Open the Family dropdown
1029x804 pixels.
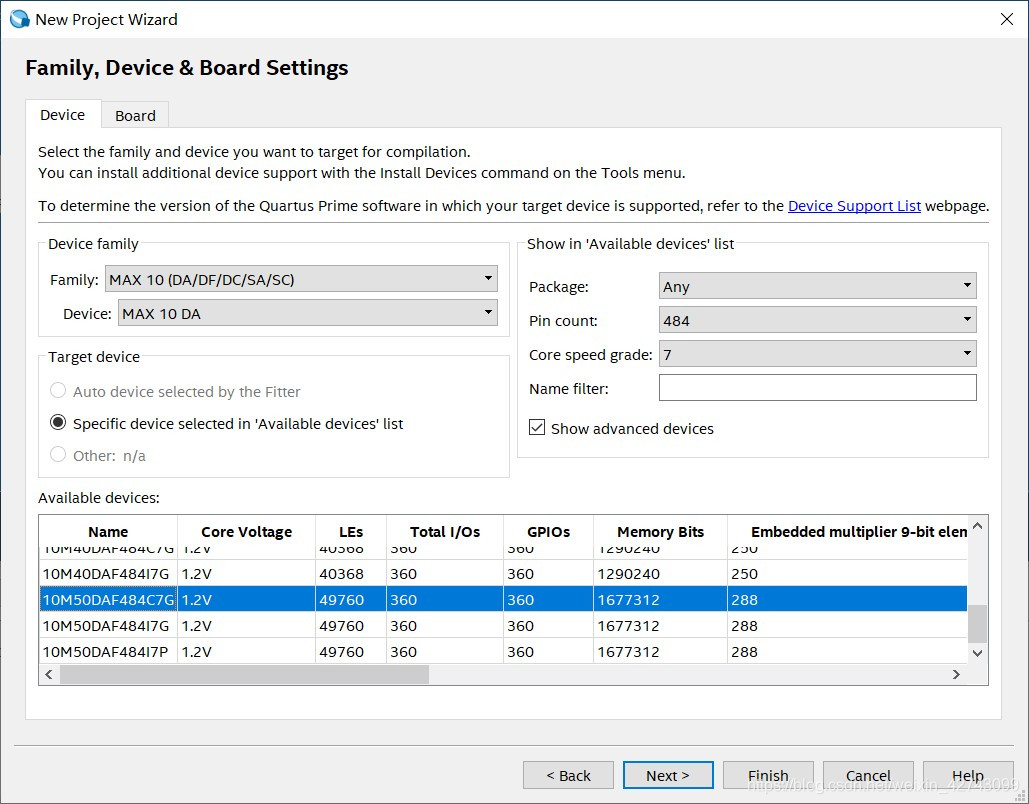(301, 279)
